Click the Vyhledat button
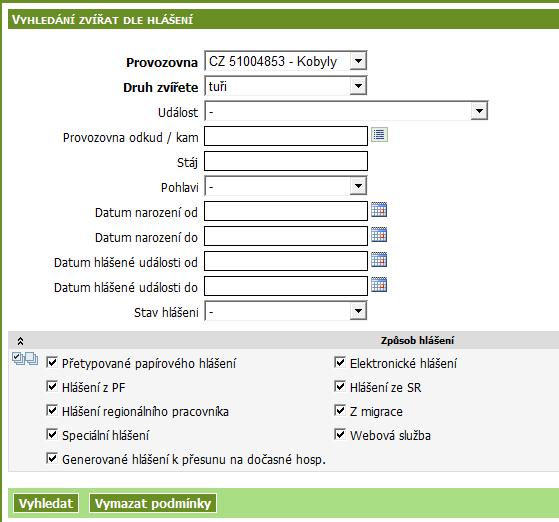The height and width of the screenshot is (522, 559). pos(46,503)
